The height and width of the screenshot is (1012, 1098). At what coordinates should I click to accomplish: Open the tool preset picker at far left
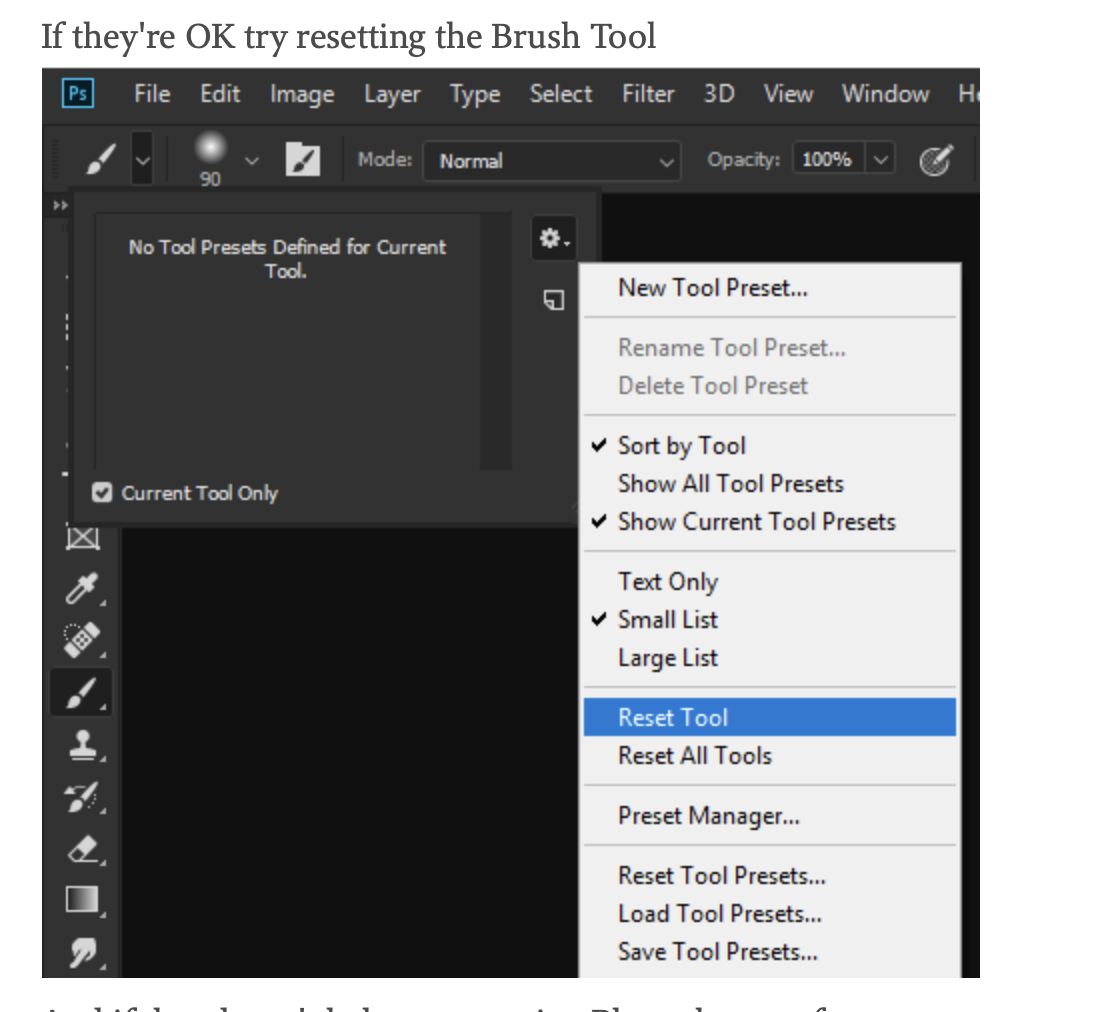[x=141, y=159]
